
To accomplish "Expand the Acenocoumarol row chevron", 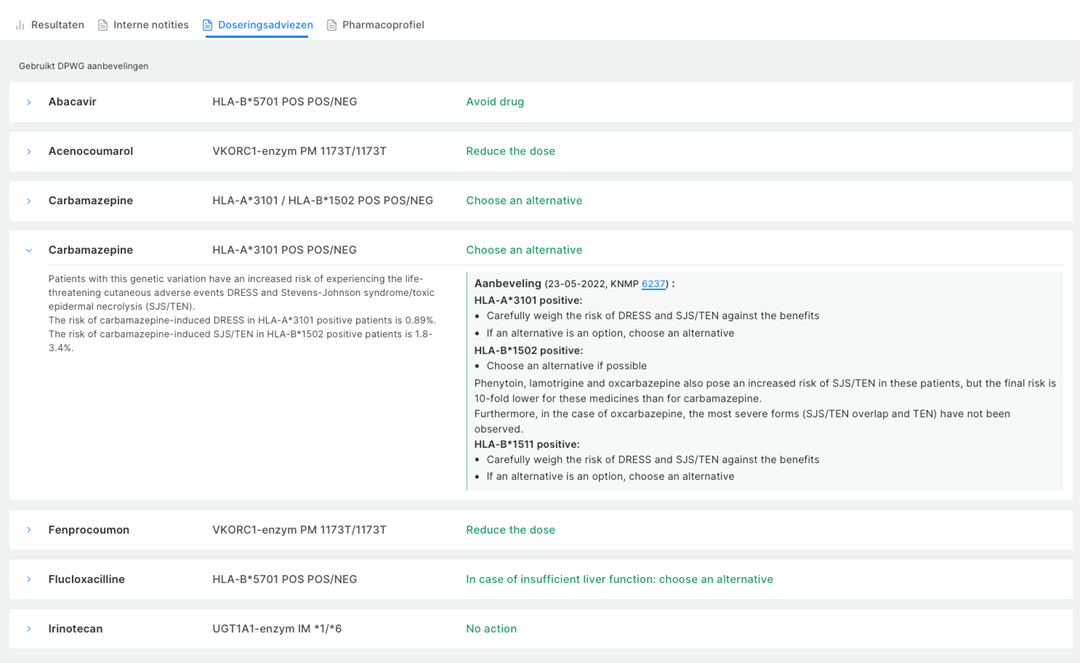I will (x=29, y=152).
